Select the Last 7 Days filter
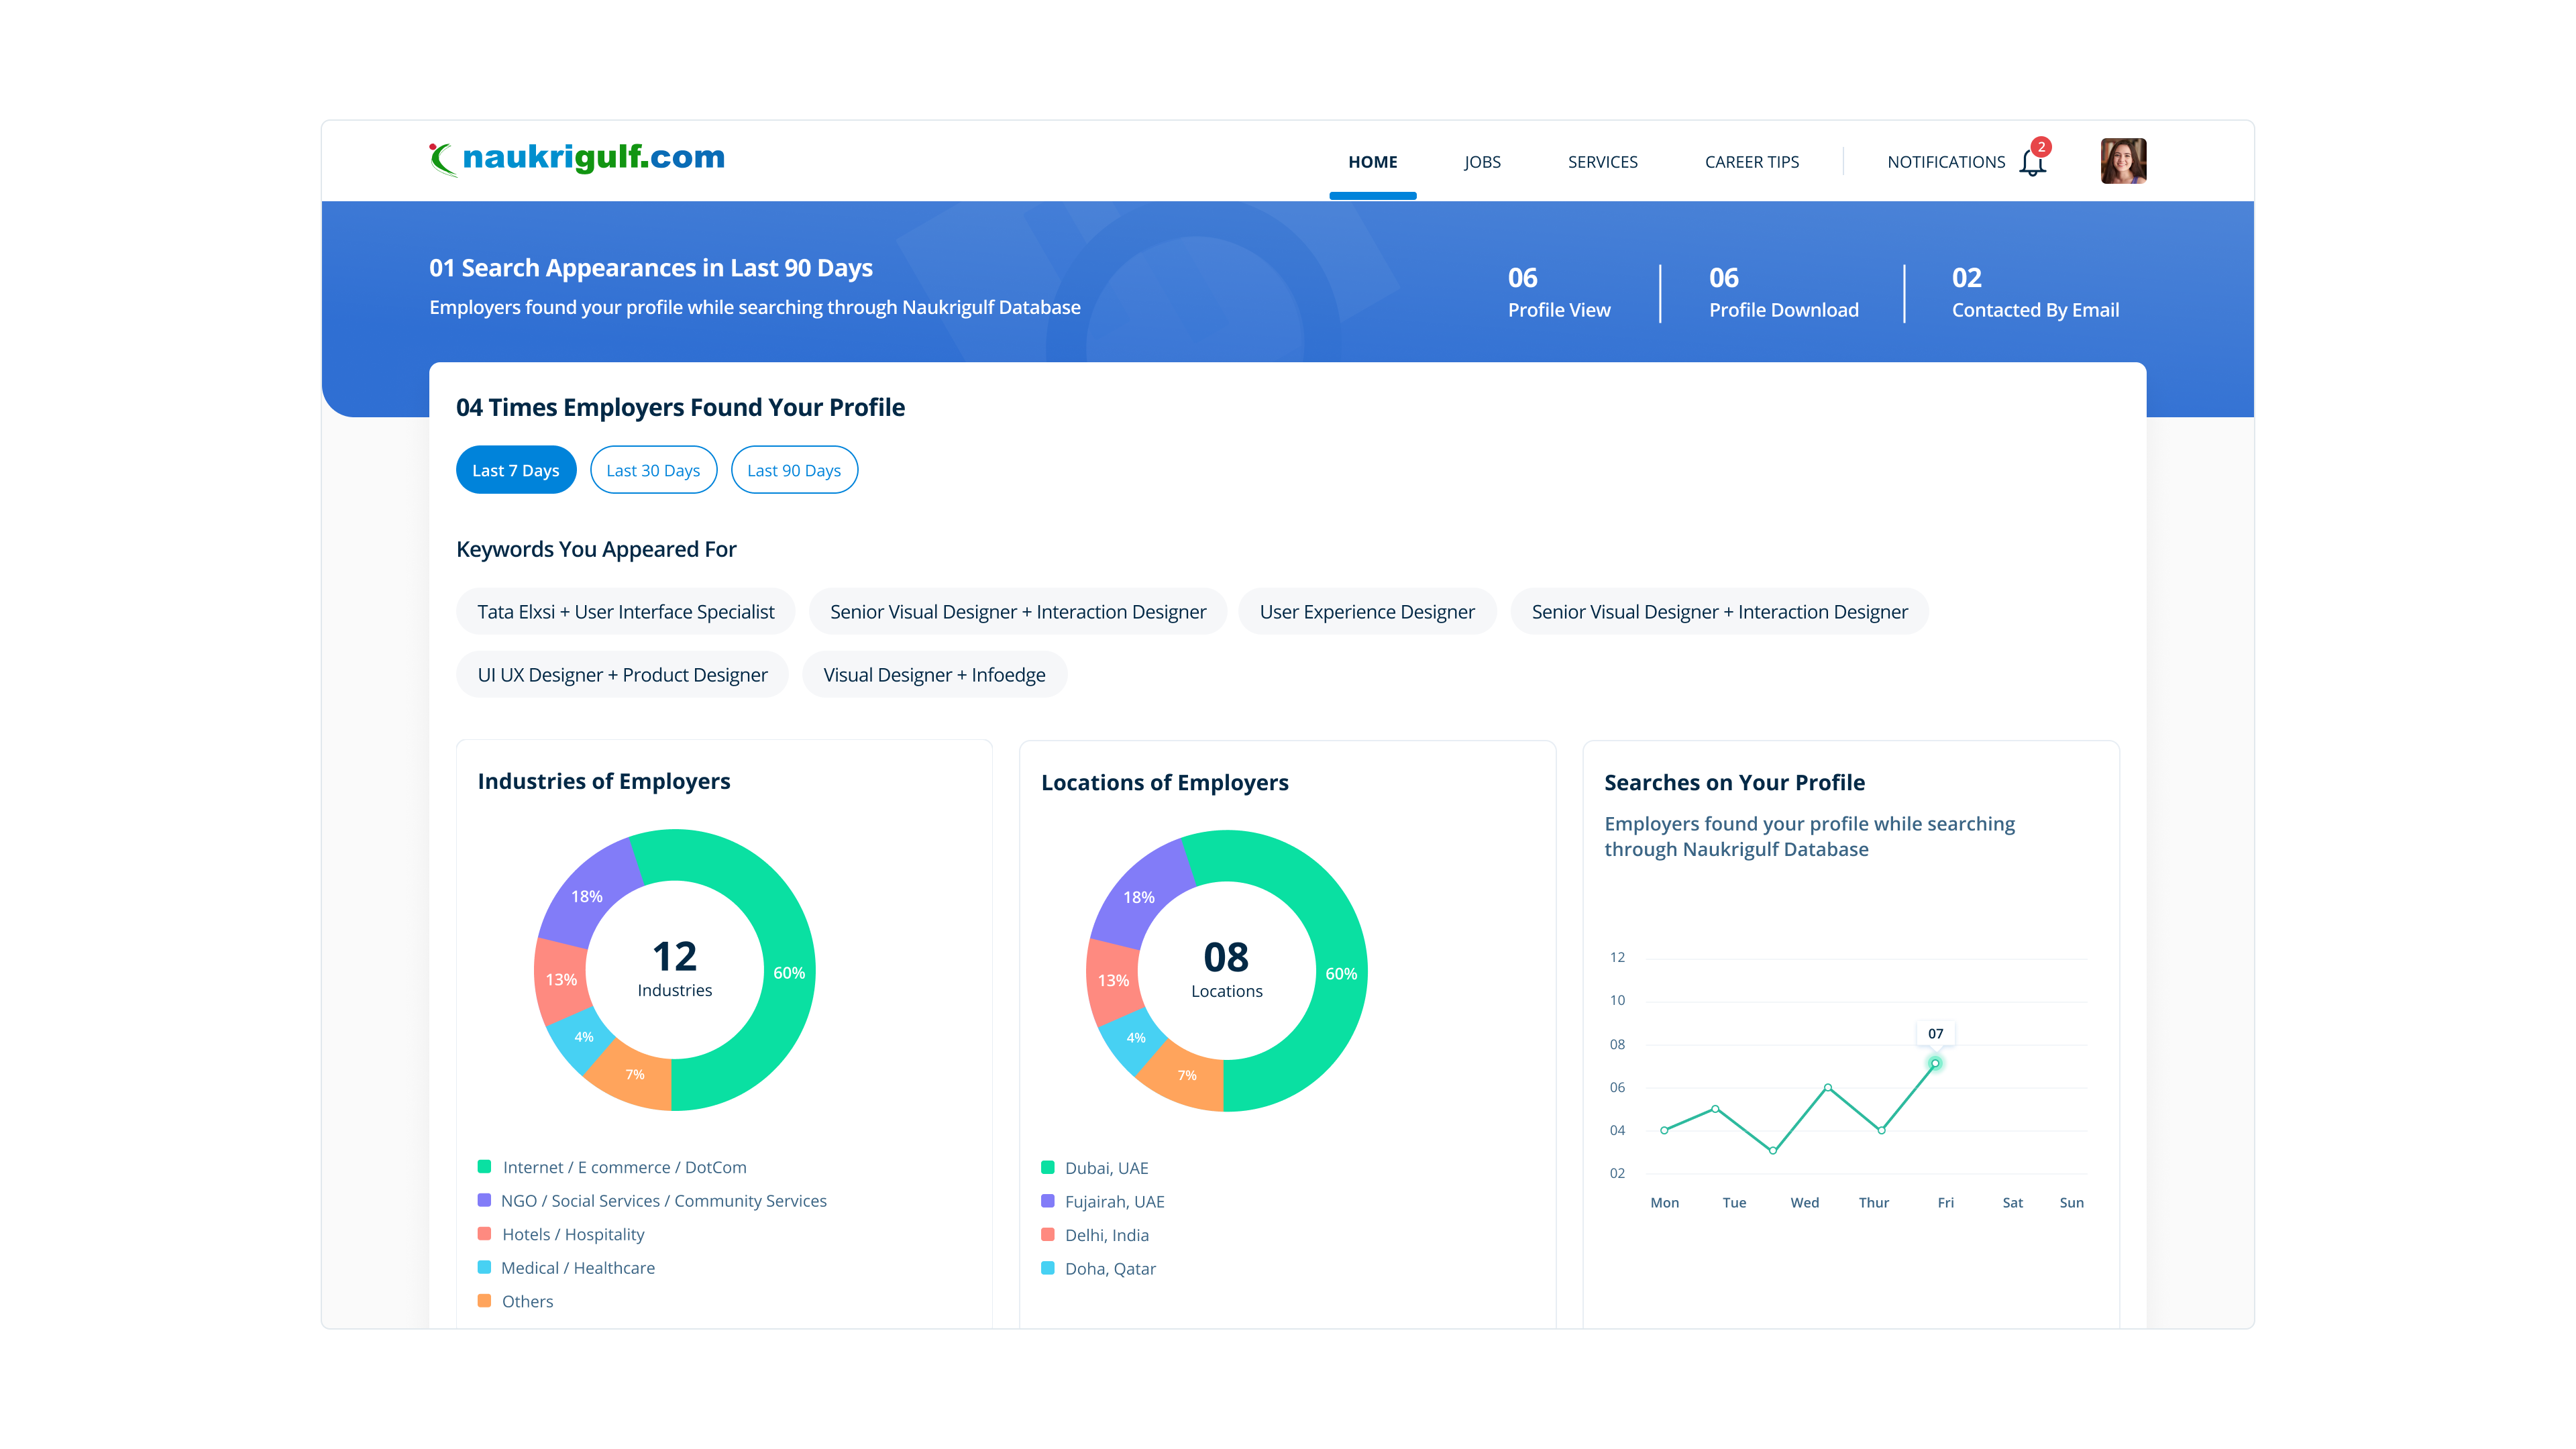This screenshot has height=1449, width=2576. click(516, 470)
